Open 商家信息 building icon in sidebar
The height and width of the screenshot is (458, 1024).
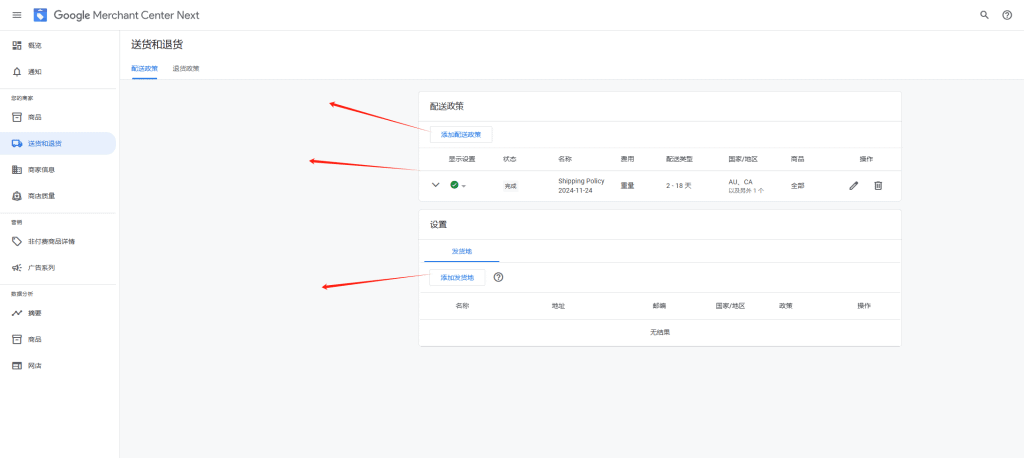tap(17, 169)
